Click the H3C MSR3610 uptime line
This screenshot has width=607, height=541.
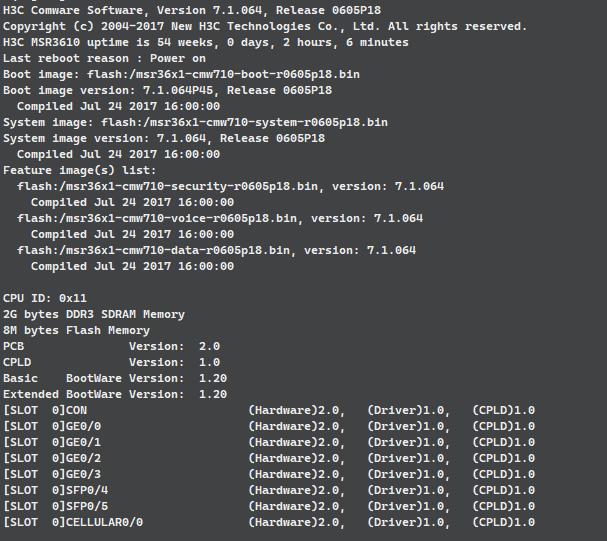(x=206, y=42)
